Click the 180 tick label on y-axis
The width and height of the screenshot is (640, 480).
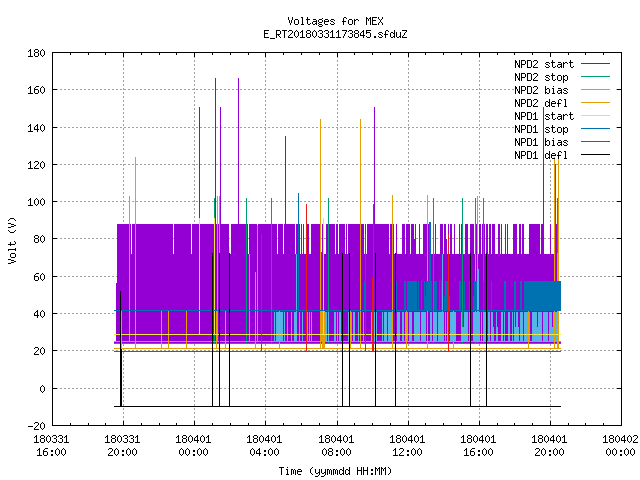(36, 53)
